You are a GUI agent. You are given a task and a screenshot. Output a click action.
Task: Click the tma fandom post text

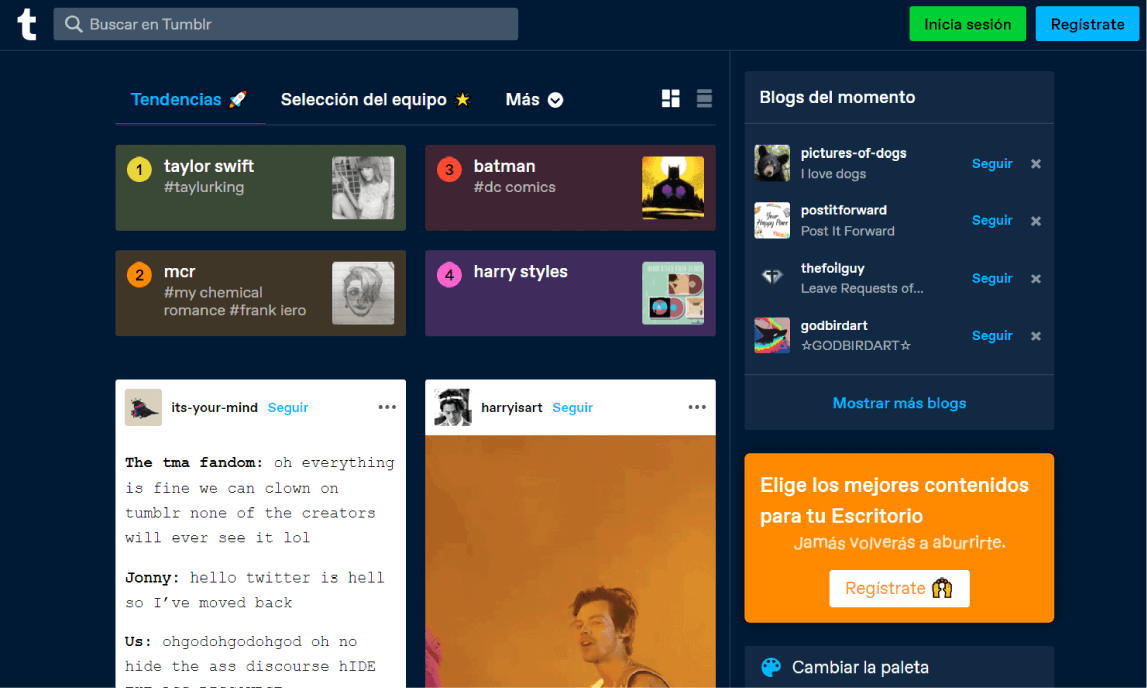click(x=260, y=500)
